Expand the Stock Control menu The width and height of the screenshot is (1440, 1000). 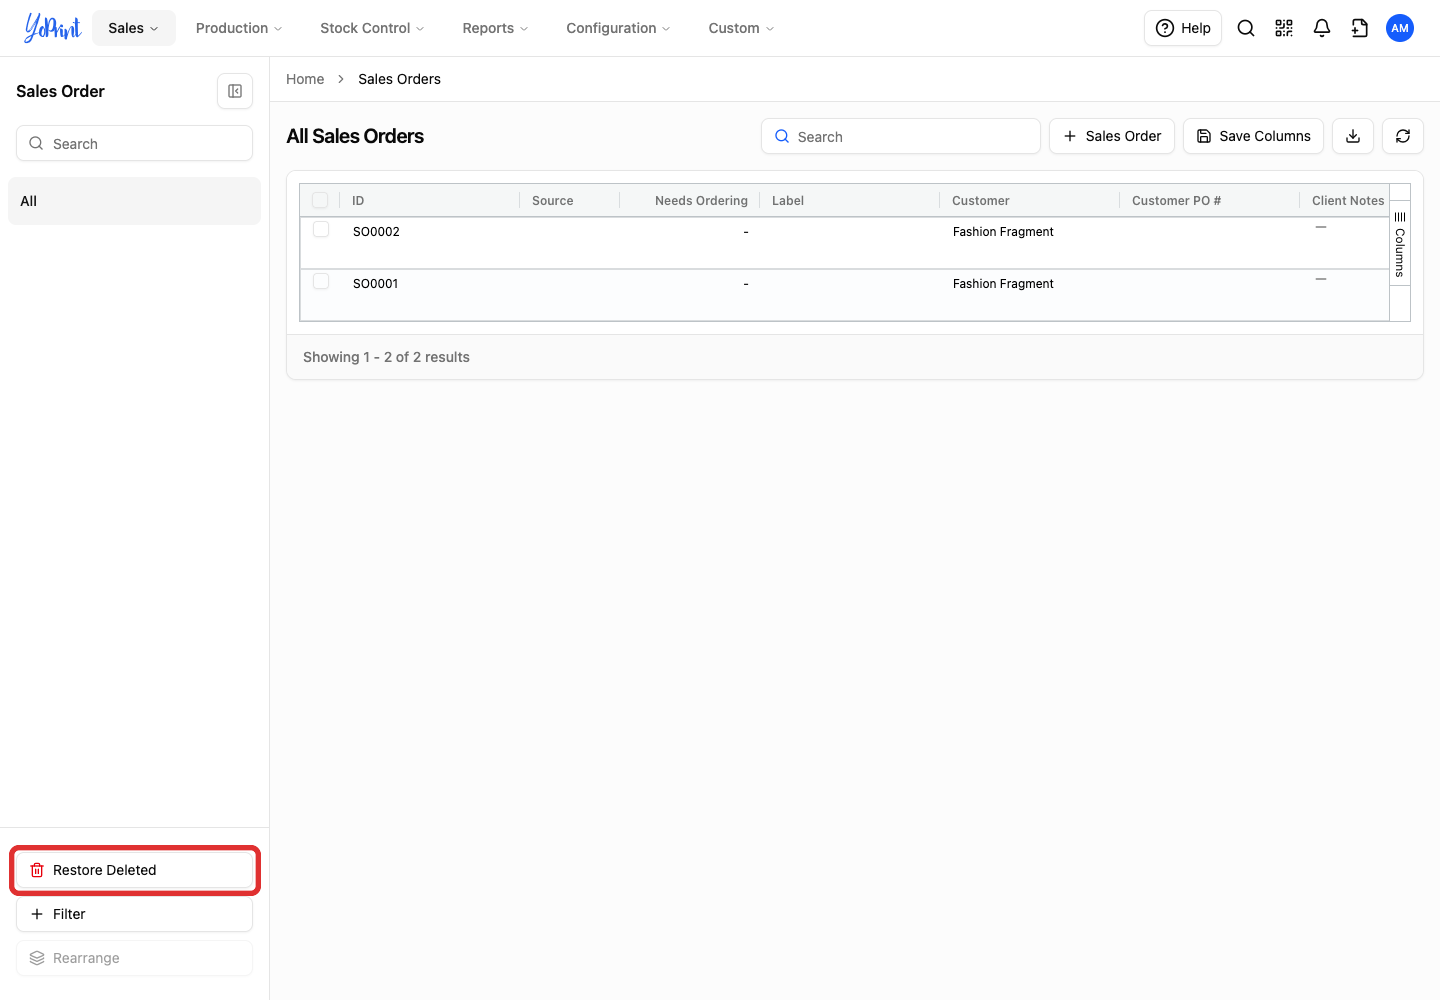coord(372,28)
